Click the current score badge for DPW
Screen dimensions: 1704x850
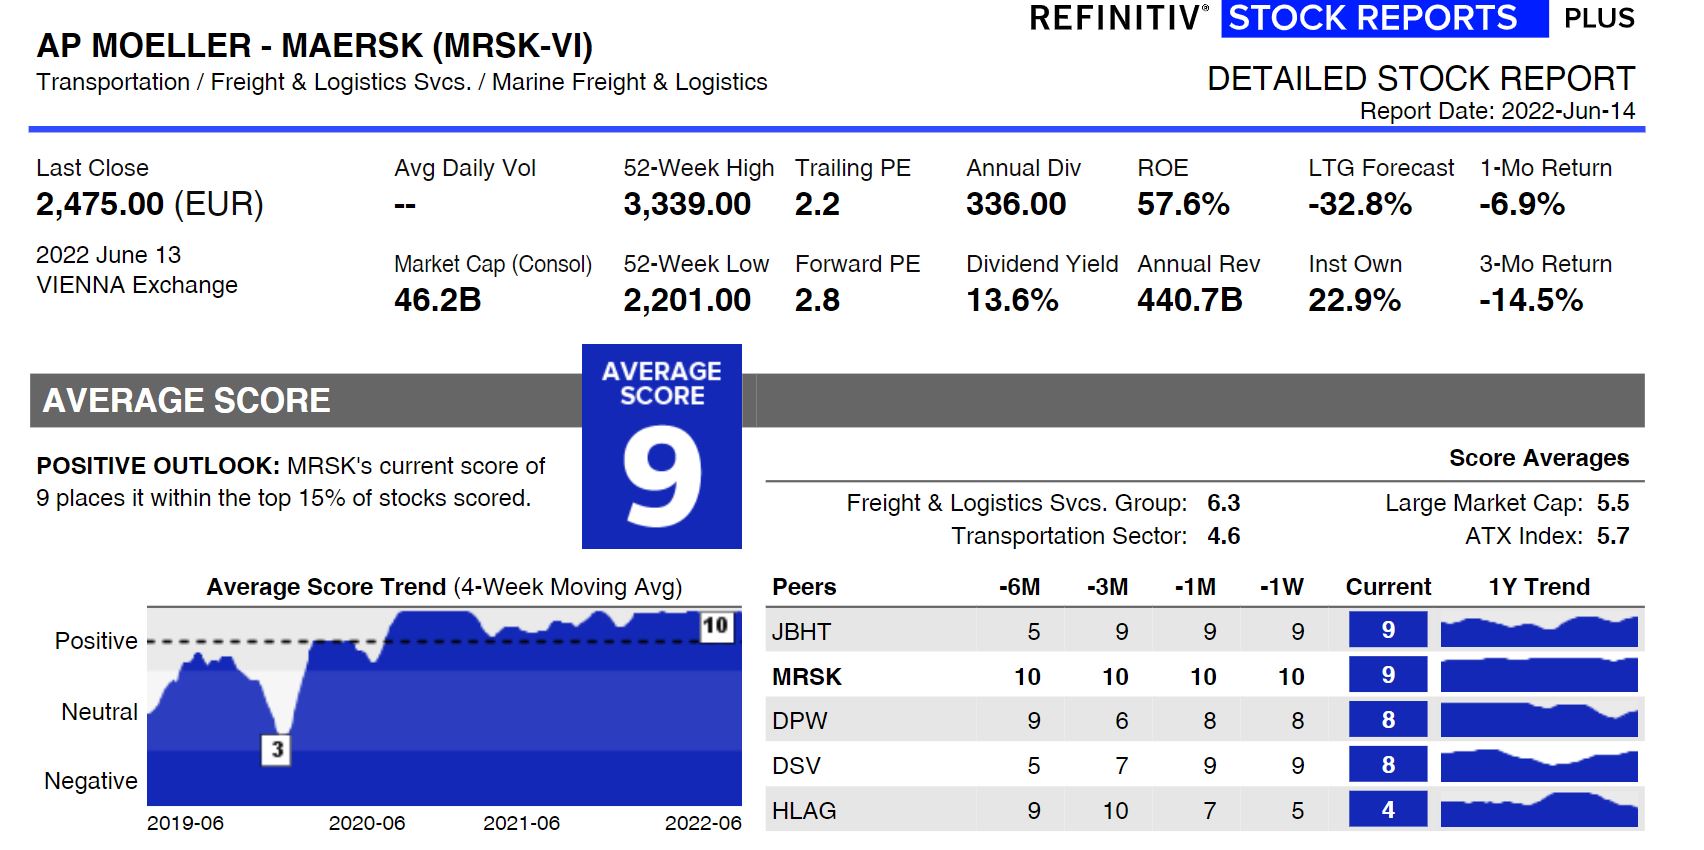pyautogui.click(x=1388, y=720)
